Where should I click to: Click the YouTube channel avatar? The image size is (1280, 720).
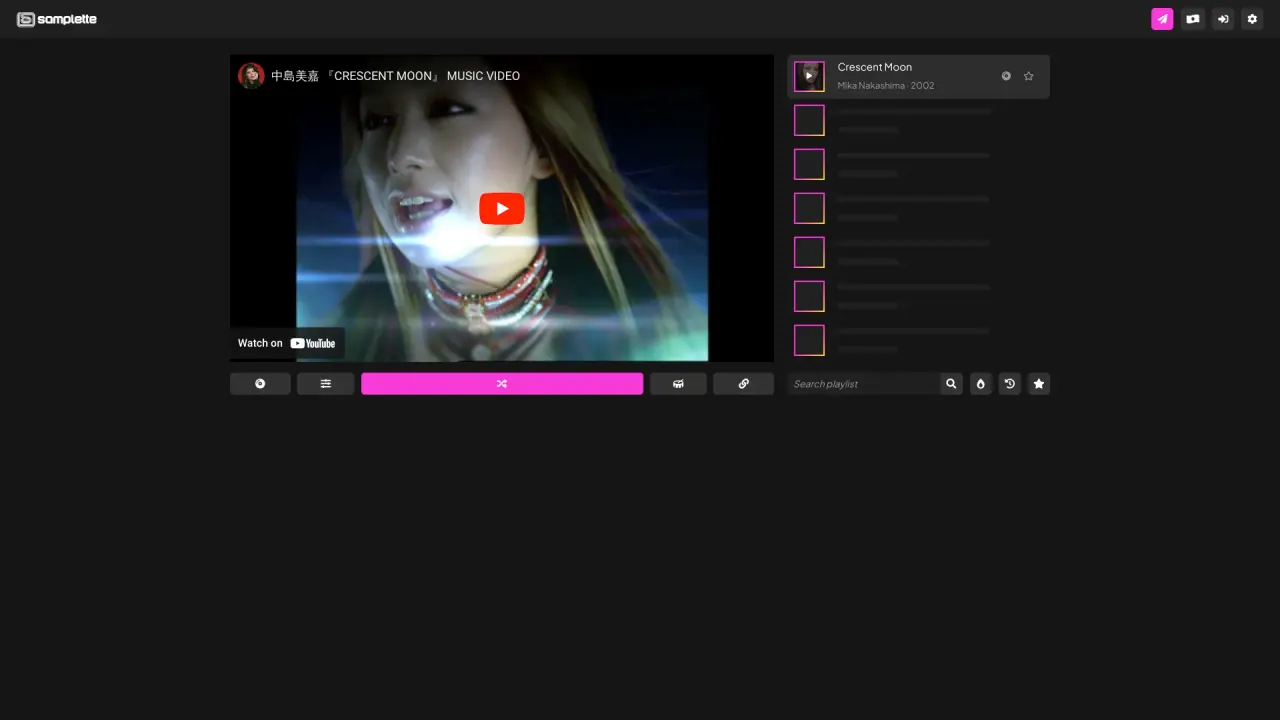[x=251, y=76]
